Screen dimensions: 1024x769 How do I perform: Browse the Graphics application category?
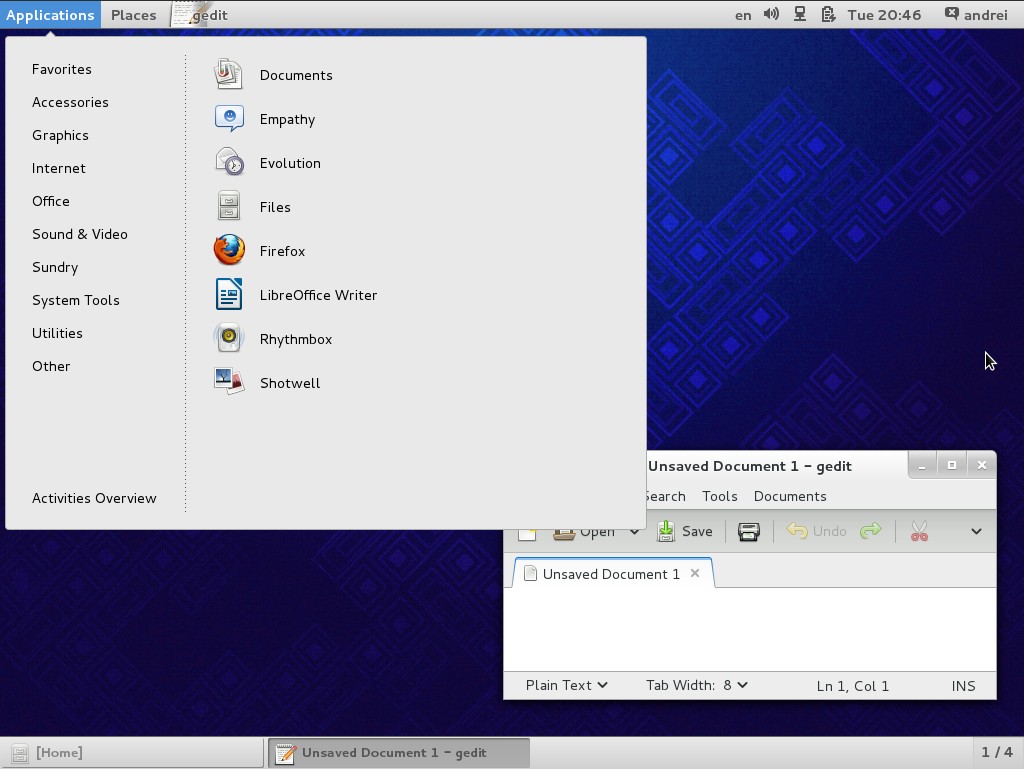(61, 135)
